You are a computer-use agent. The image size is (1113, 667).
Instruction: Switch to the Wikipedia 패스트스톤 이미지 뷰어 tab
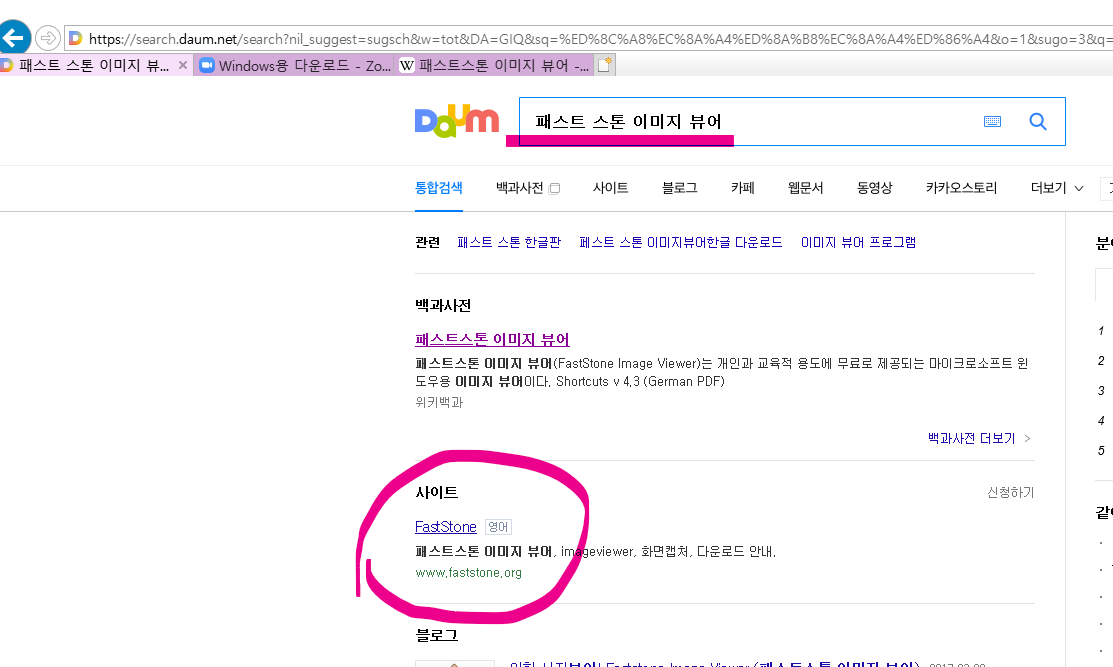pos(495,66)
